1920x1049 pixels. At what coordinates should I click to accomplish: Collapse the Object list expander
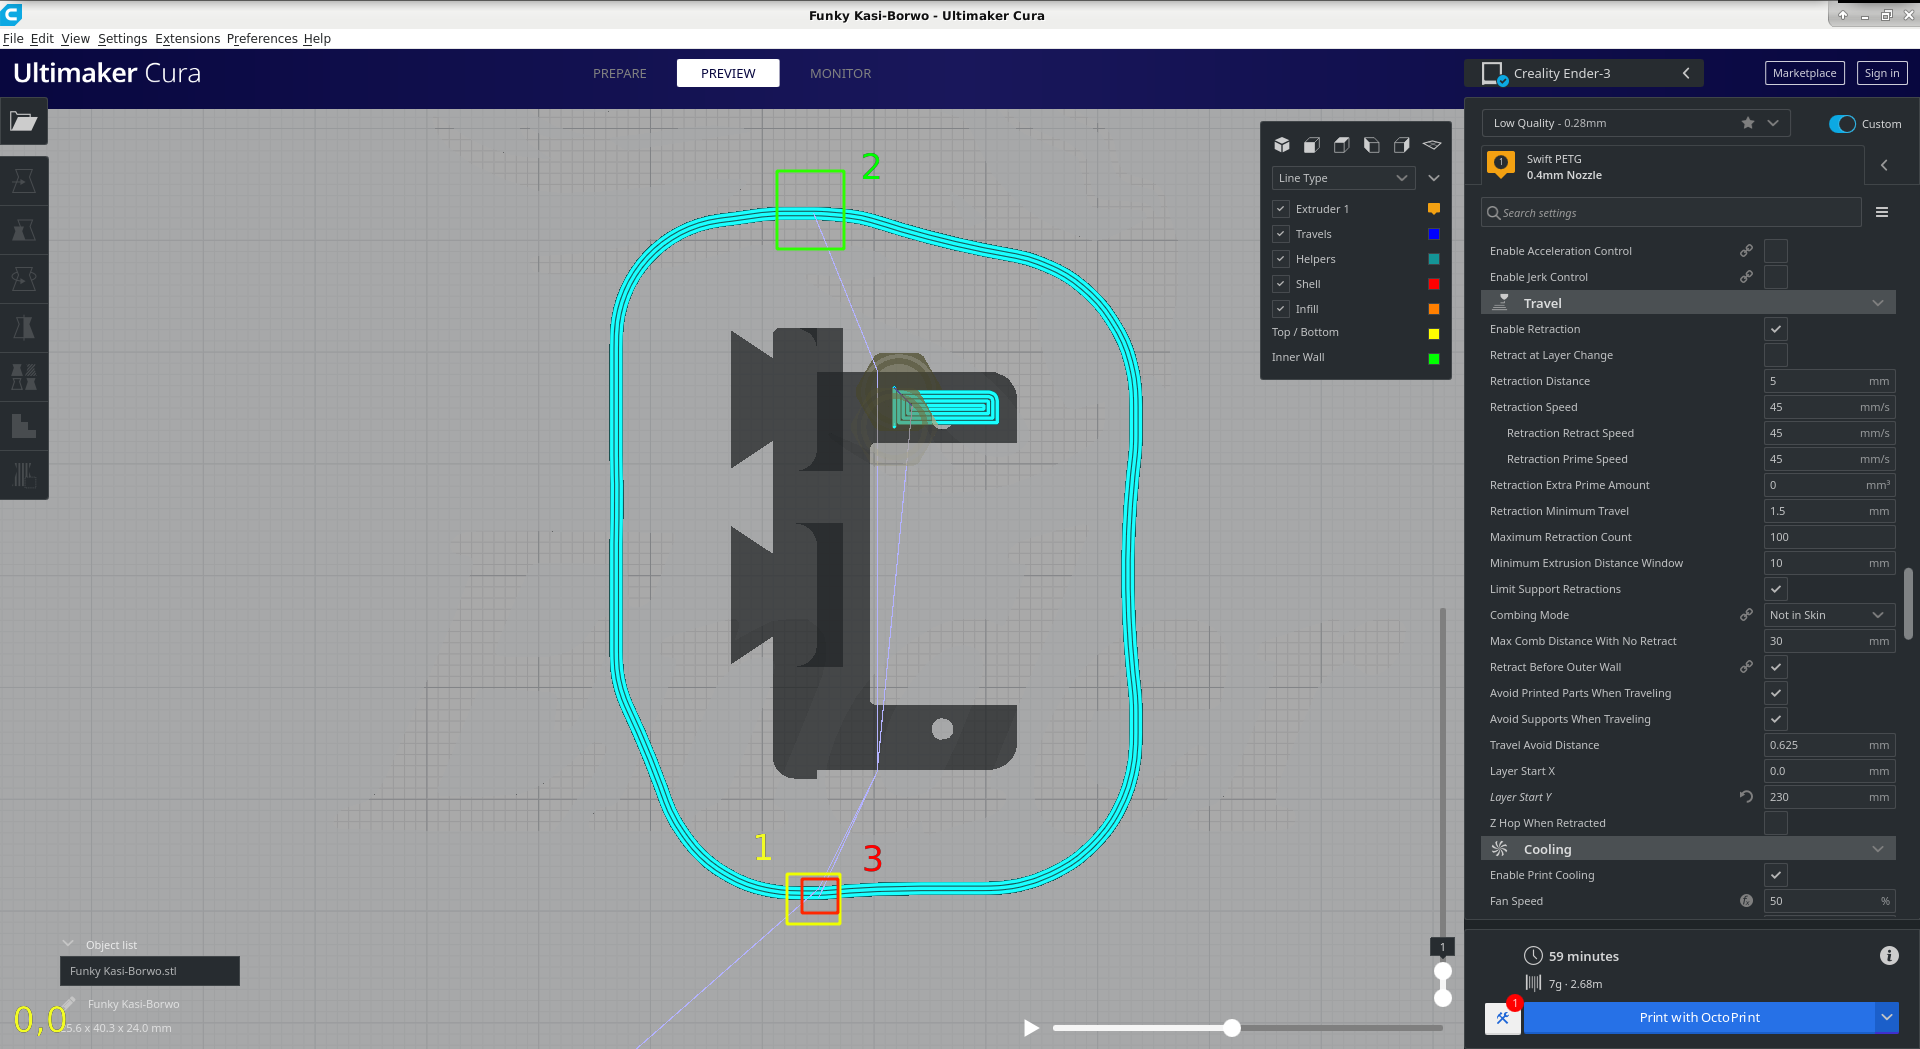[x=68, y=944]
